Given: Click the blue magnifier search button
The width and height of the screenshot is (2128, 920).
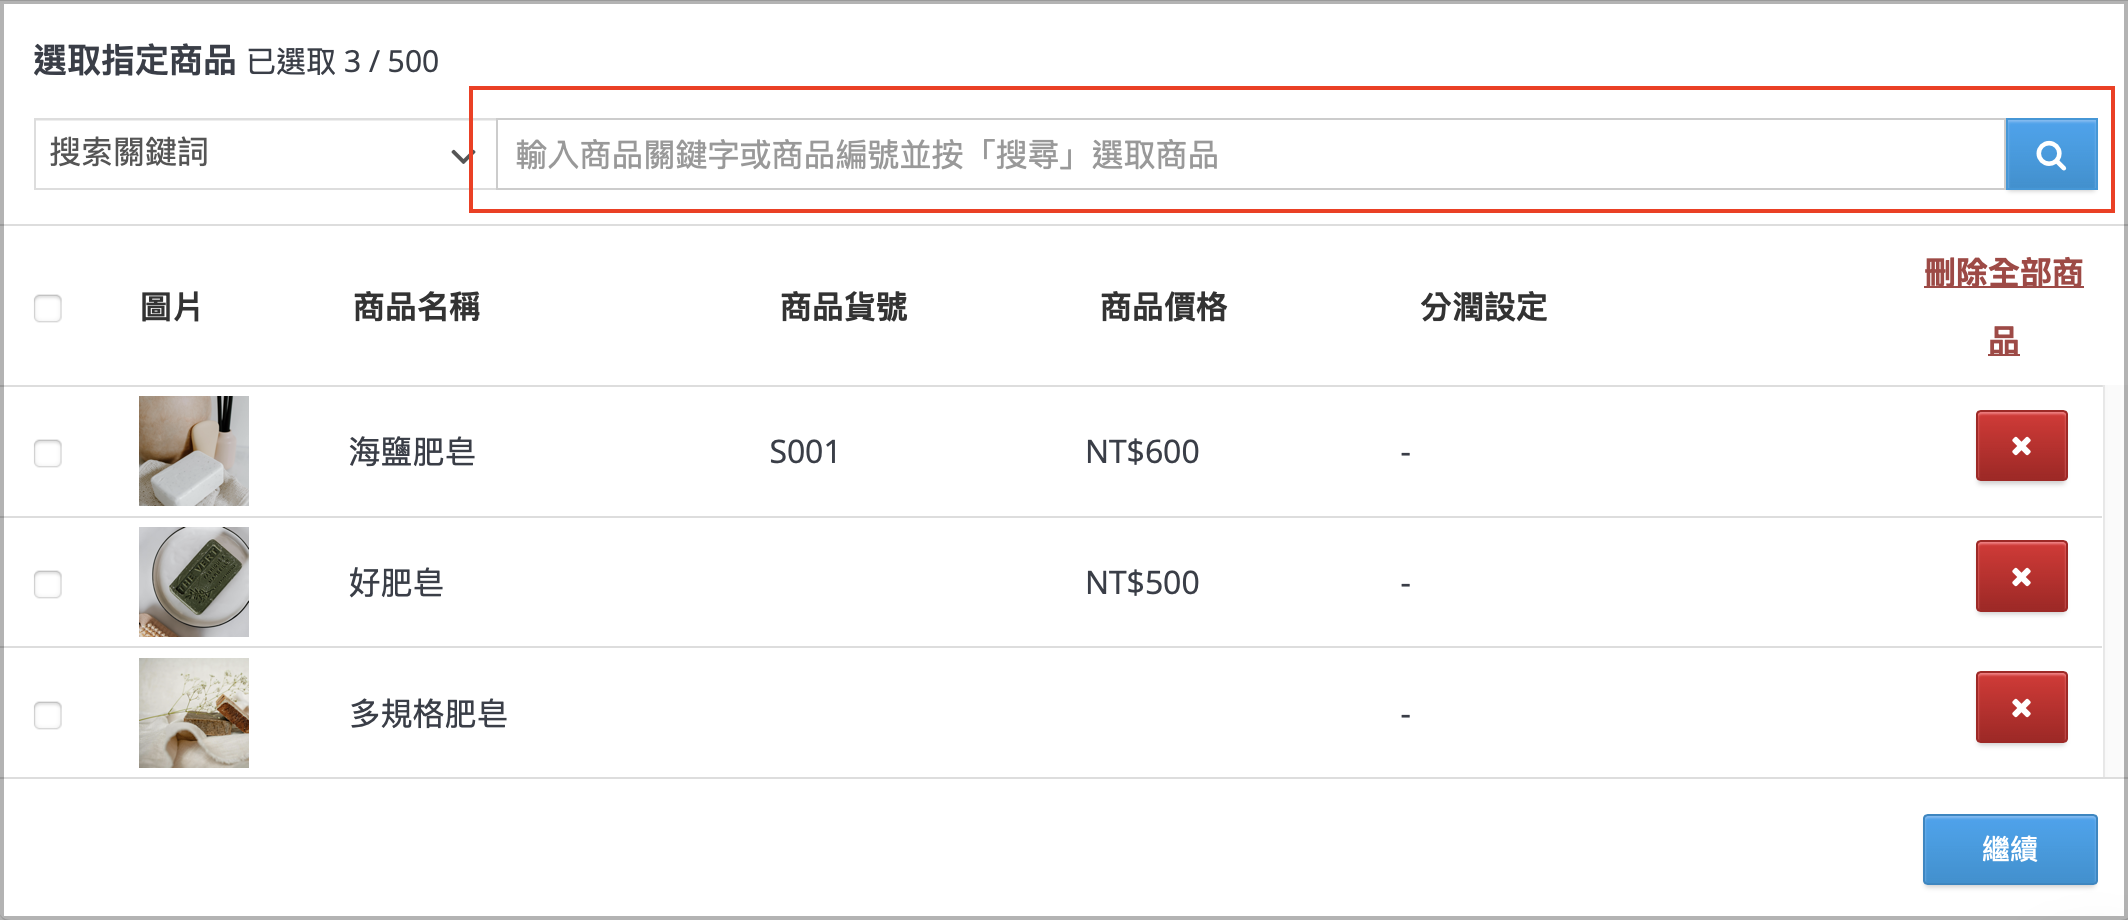Looking at the screenshot, I should 2051,154.
